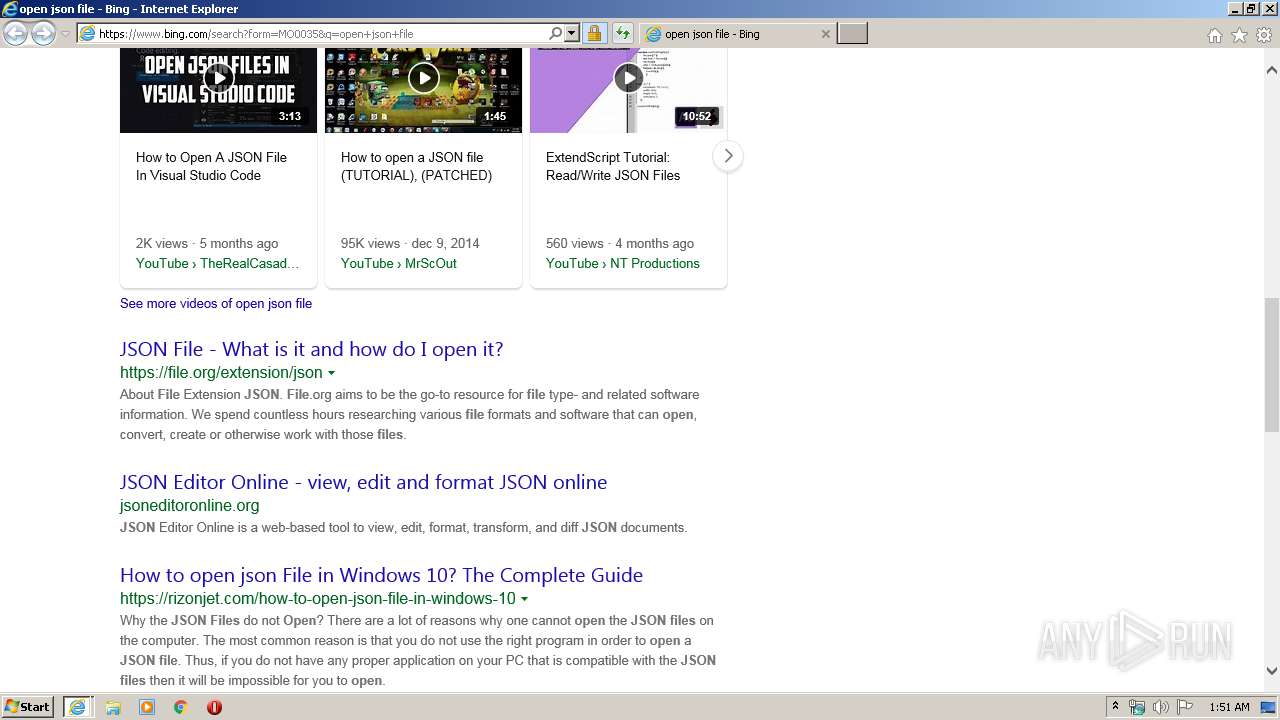
Task: Open the Windows Start menu
Action: tap(28, 706)
